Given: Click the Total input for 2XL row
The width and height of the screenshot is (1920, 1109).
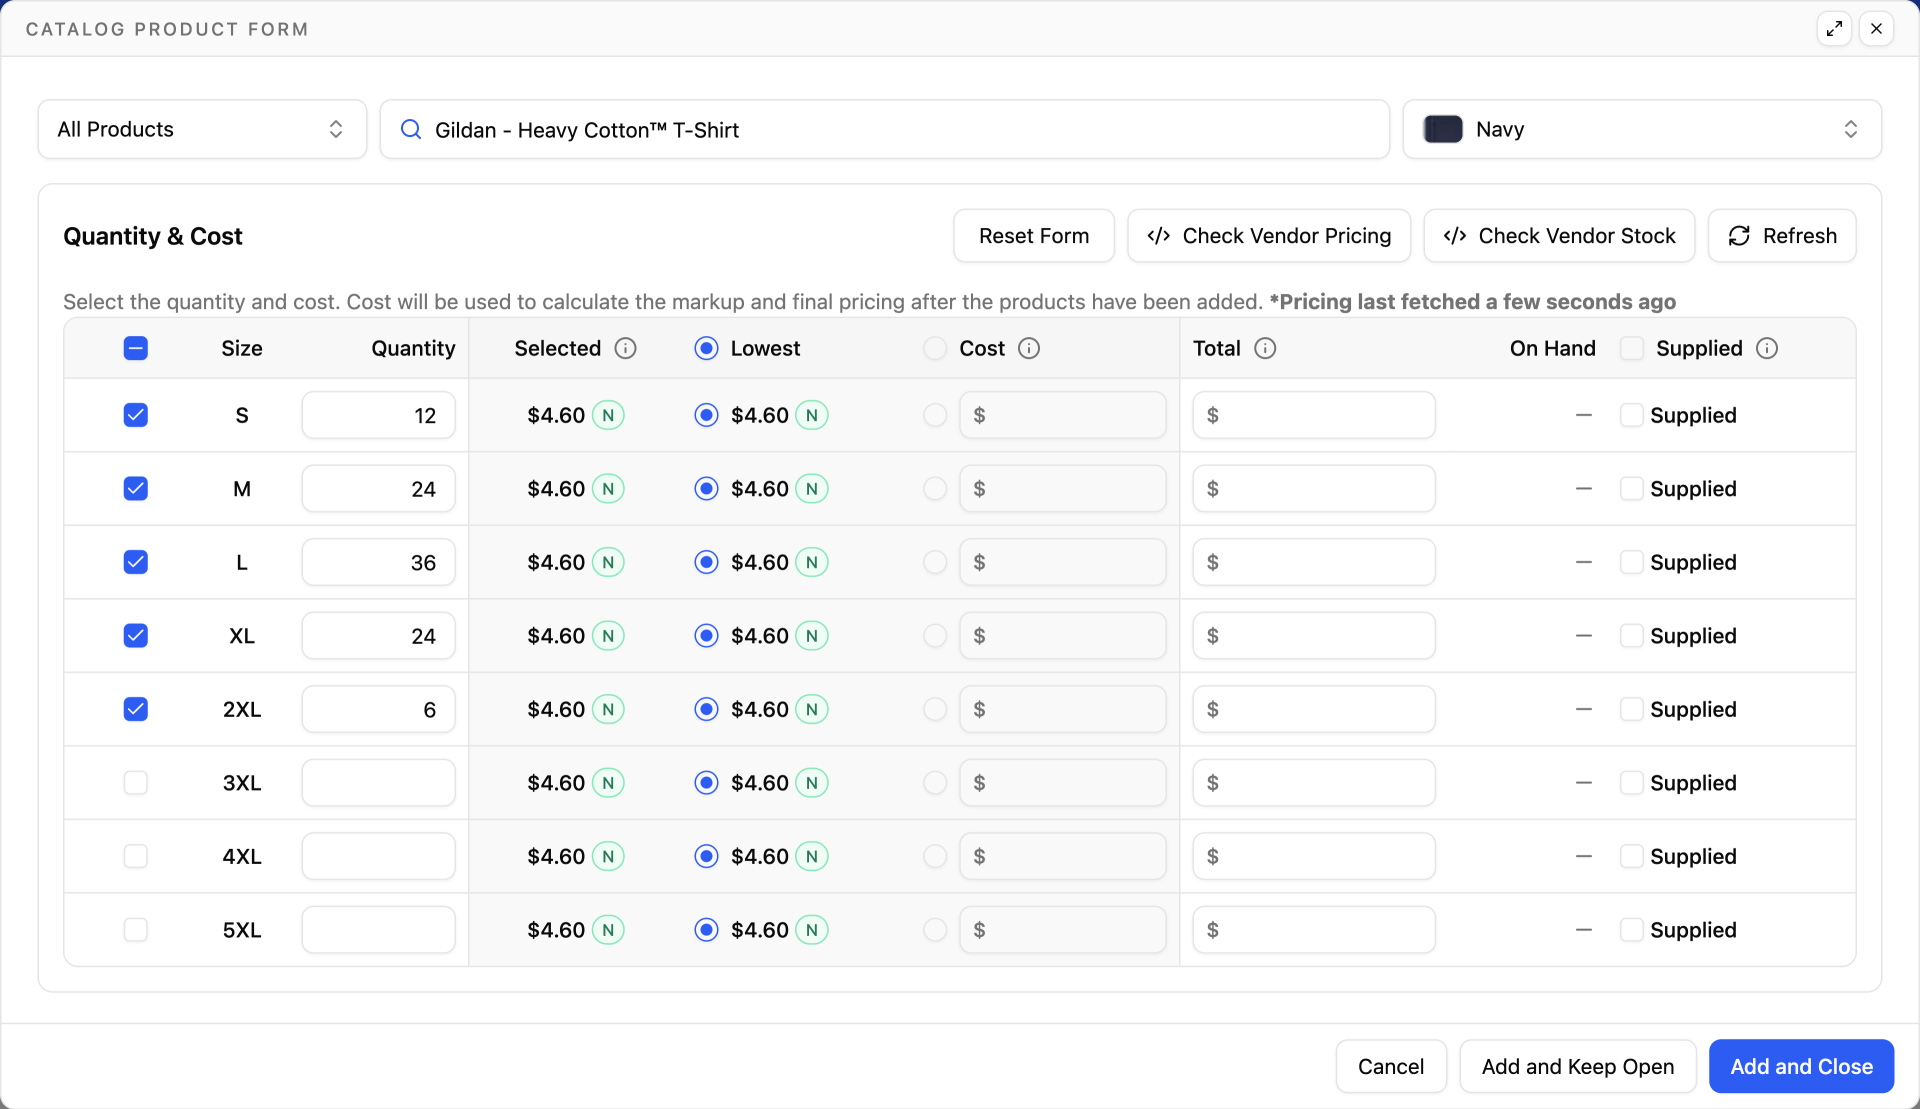Looking at the screenshot, I should click(1313, 709).
